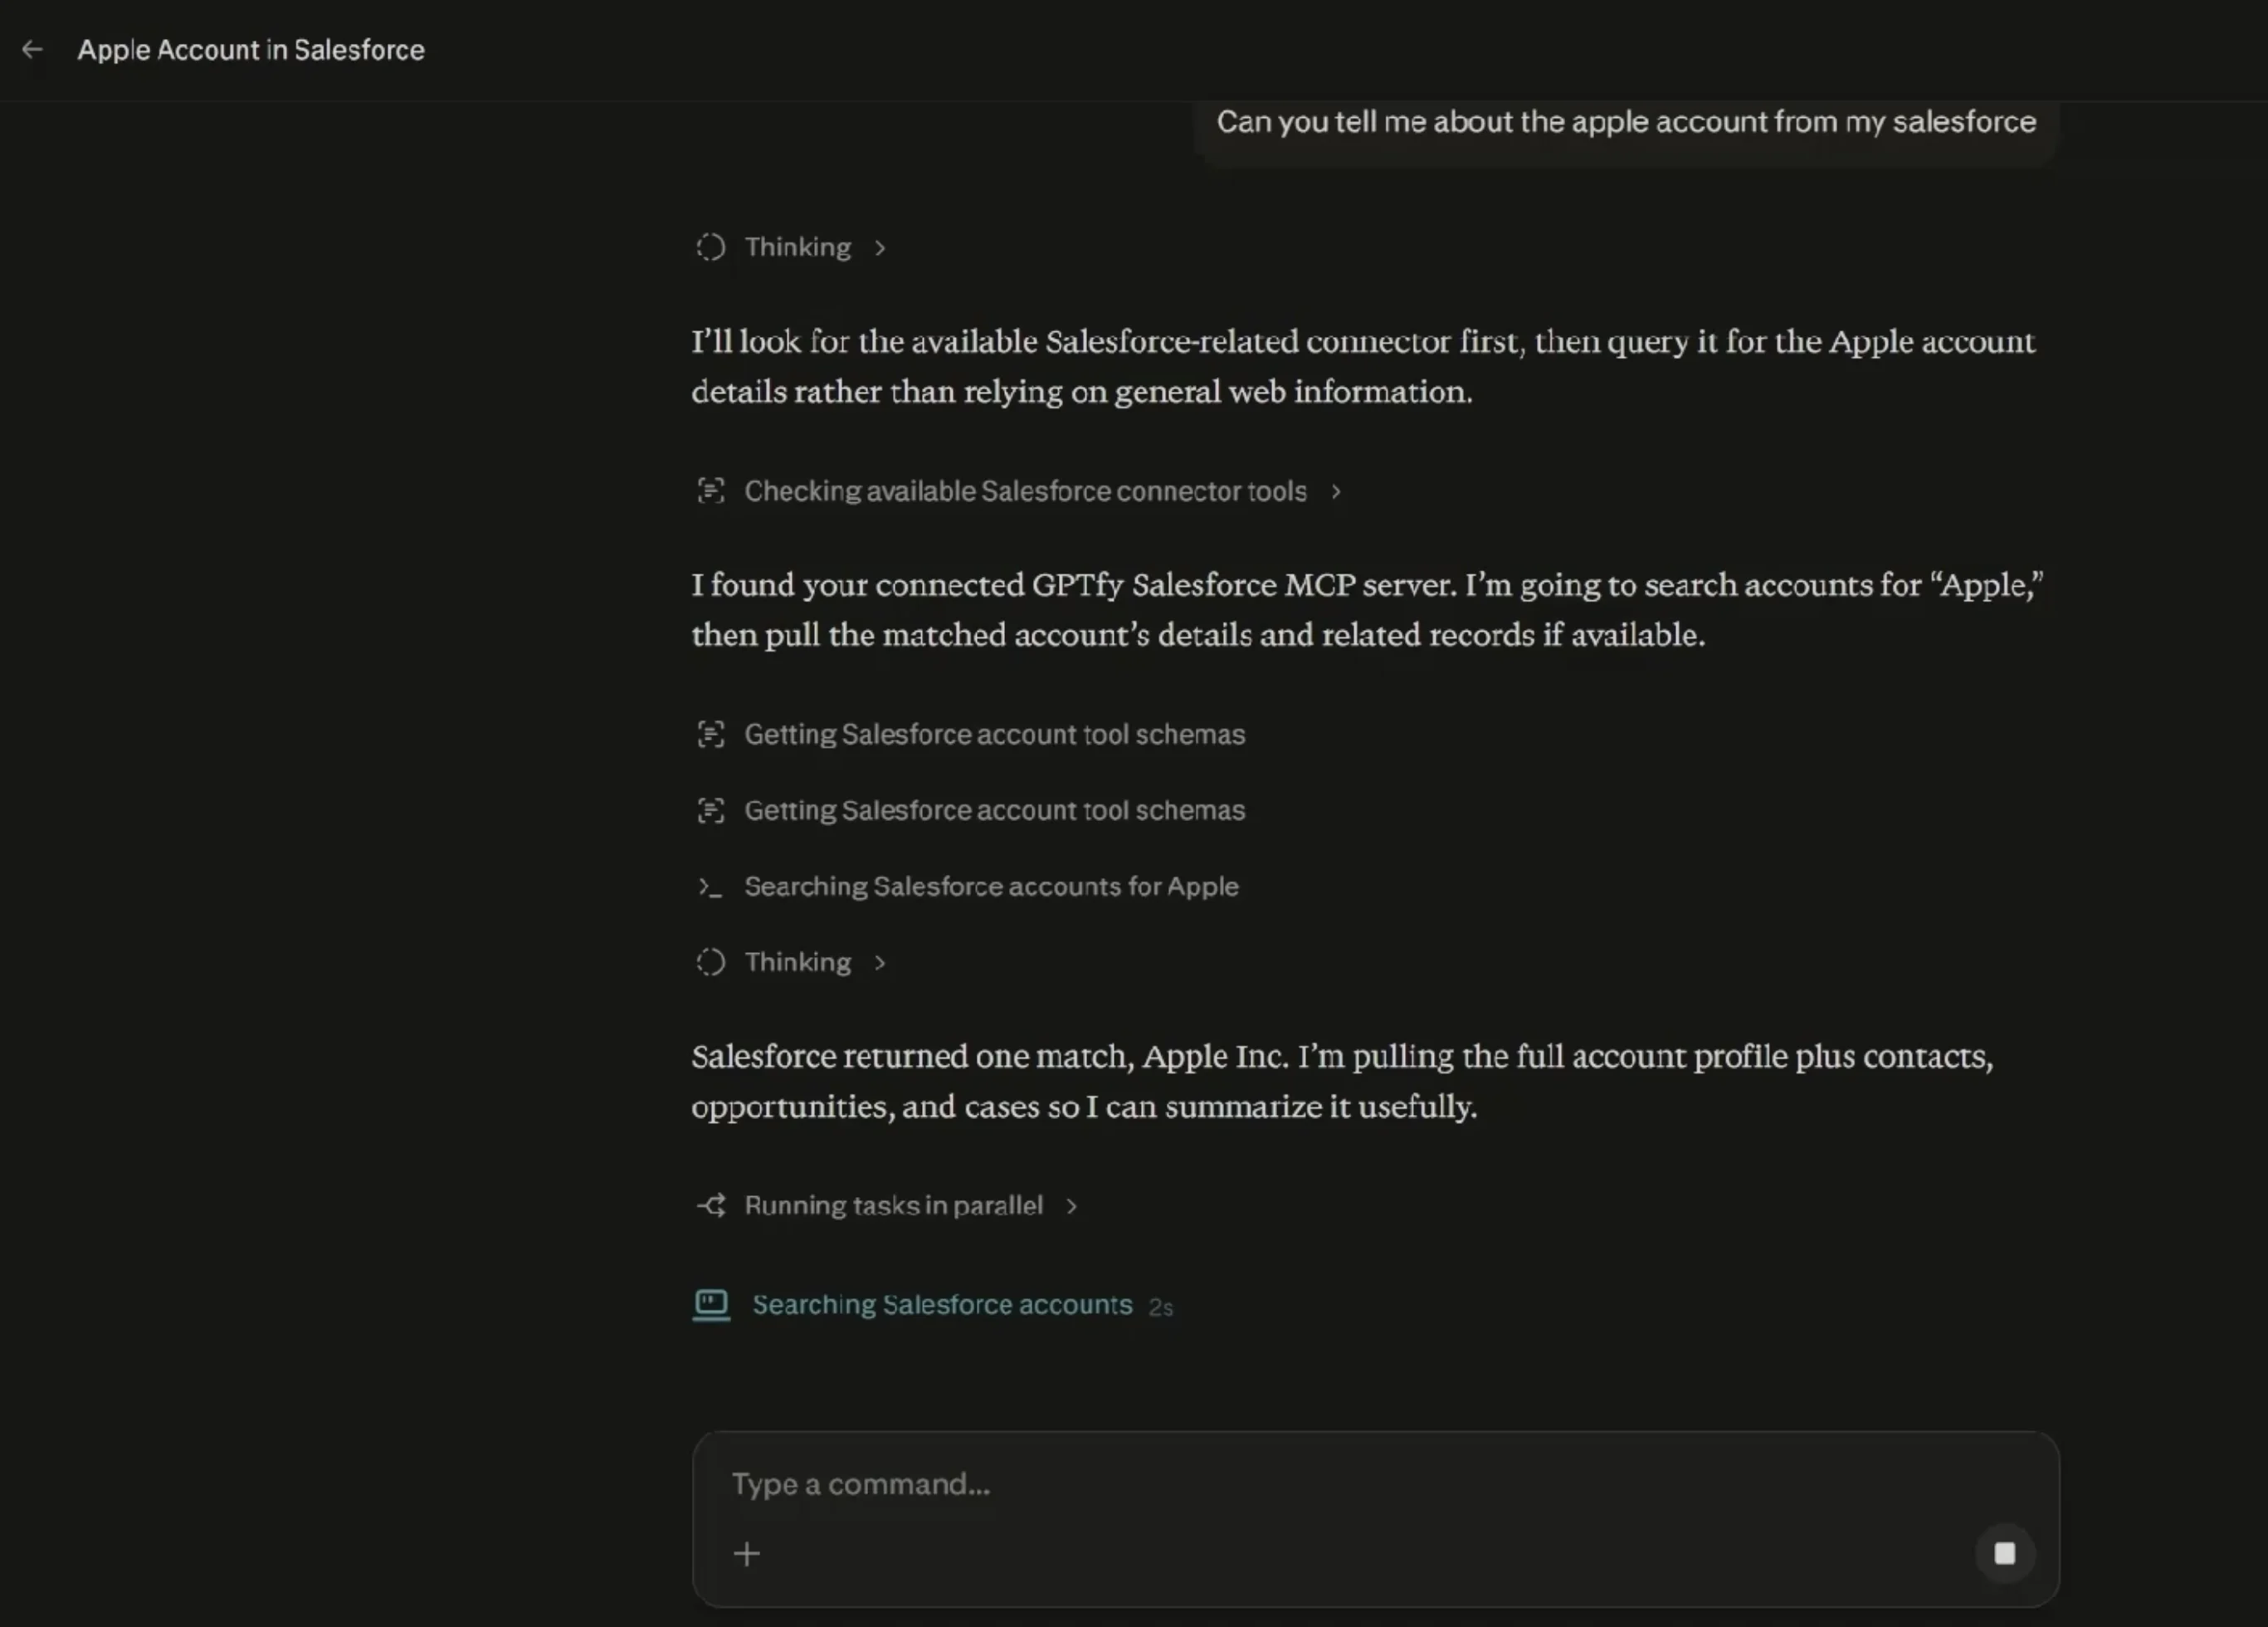2268x1627 pixels.
Task: Click the monitor icon beside Searching Salesforce accounts
Action: tap(711, 1305)
